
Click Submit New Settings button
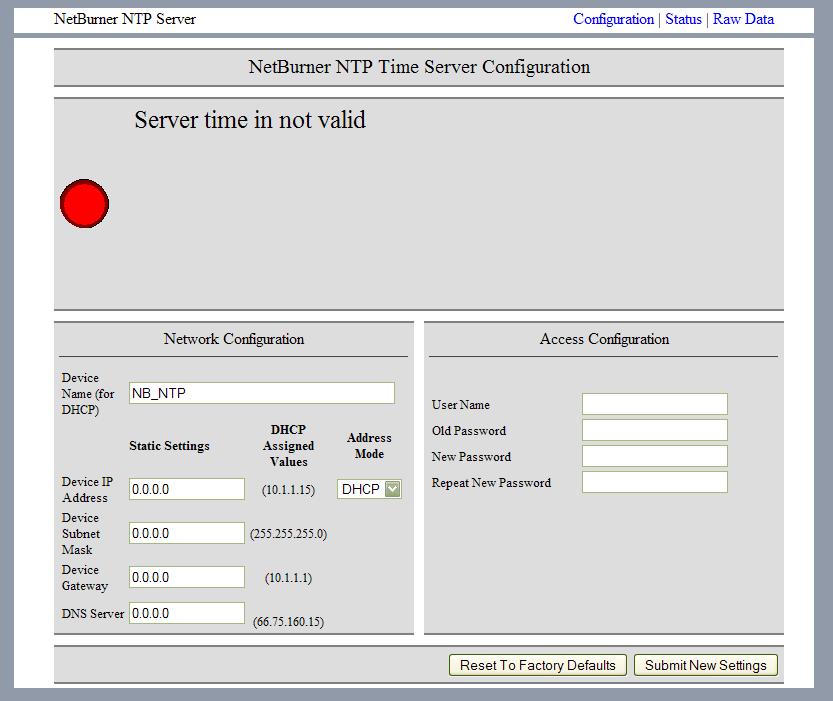[706, 665]
